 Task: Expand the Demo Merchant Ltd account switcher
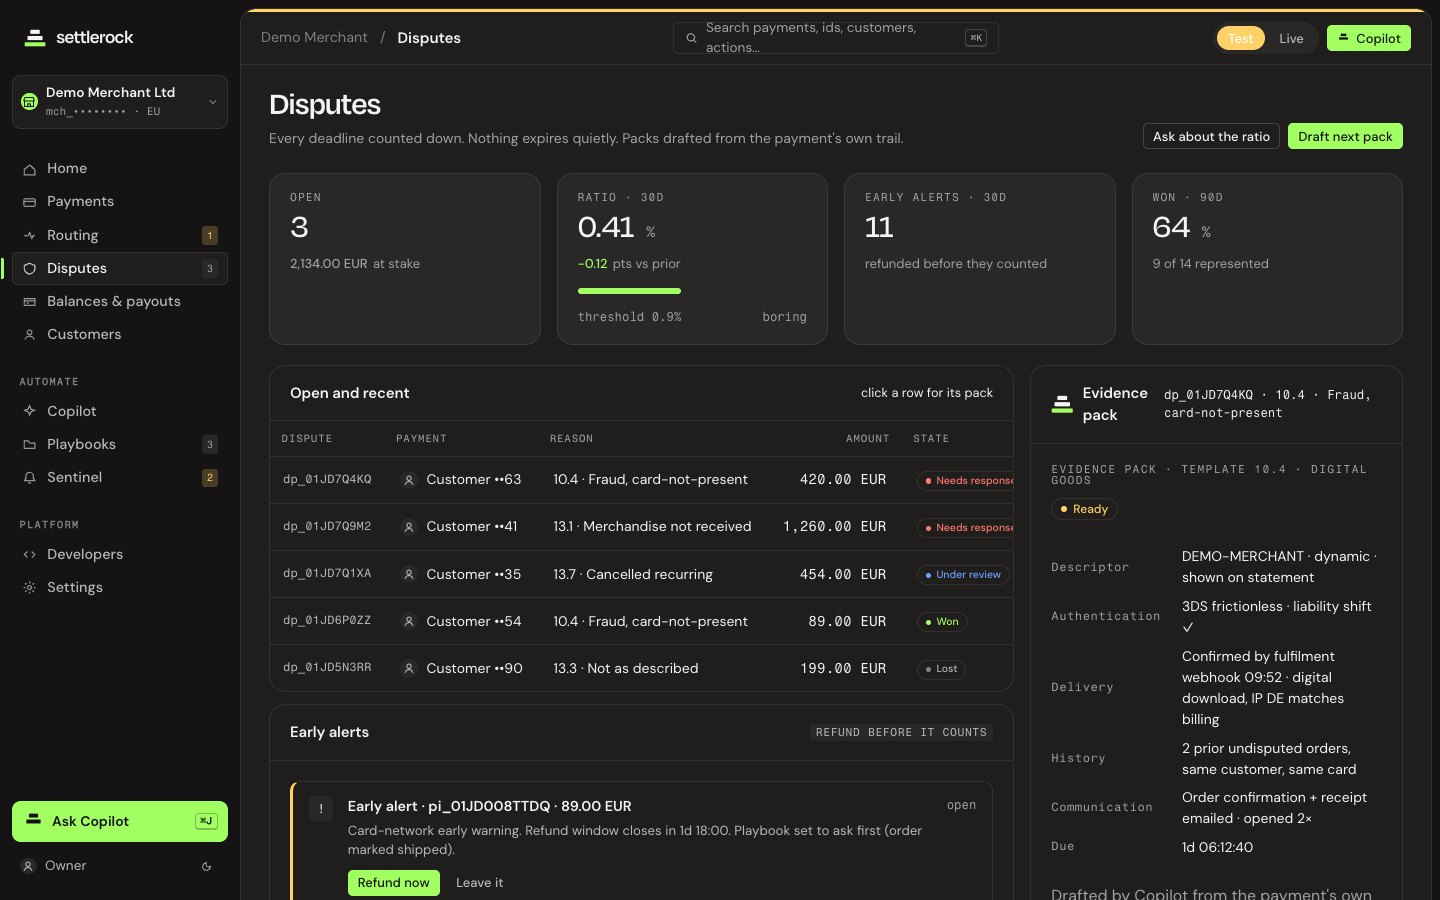point(120,102)
